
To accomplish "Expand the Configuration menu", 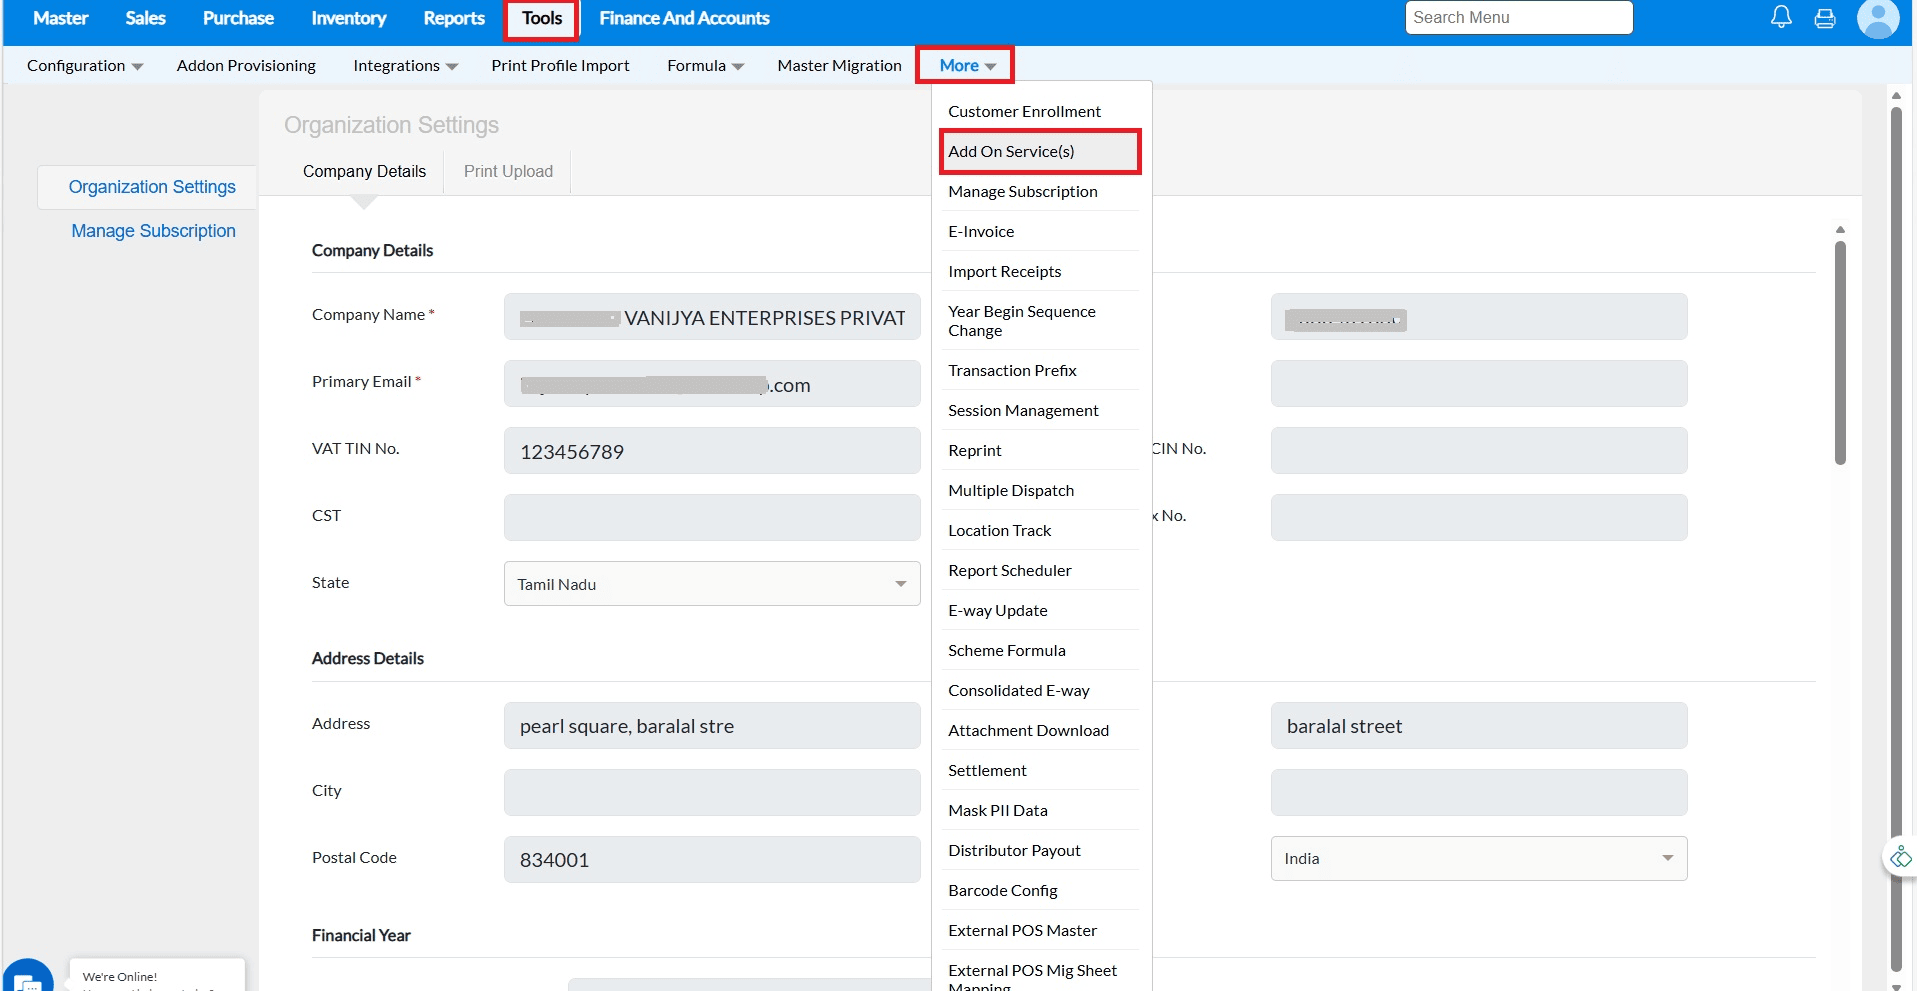I will [x=85, y=66].
